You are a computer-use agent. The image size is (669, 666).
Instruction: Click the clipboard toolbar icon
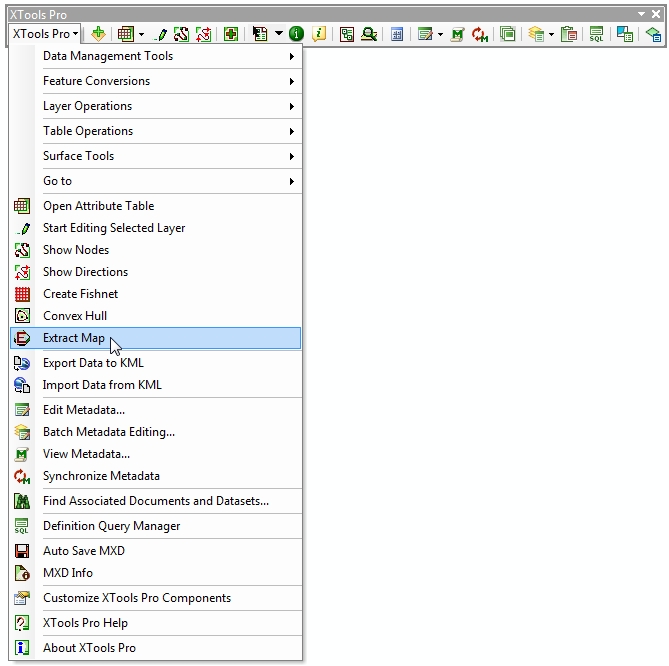[x=569, y=34]
